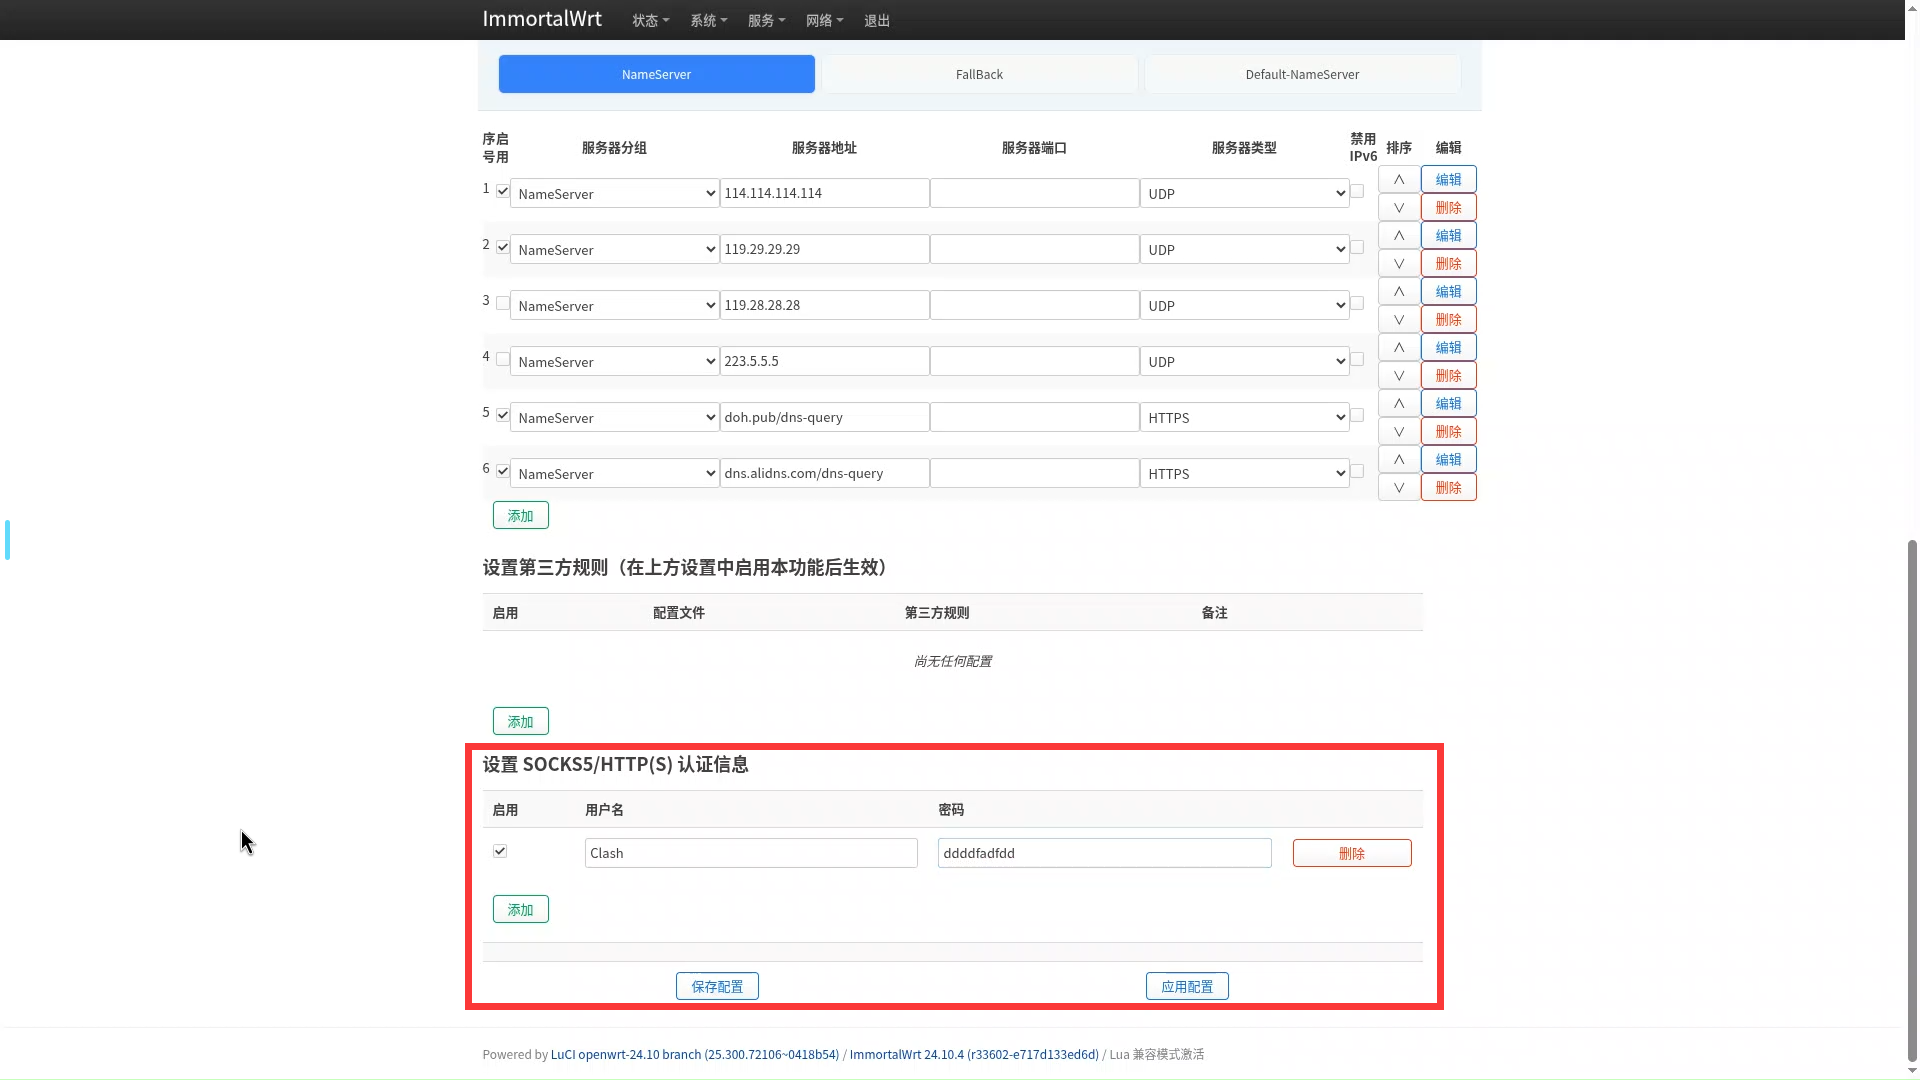1920x1080 pixels.
Task: Open the ImmortalWrt 24.10.4 footer link
Action: click(974, 1054)
